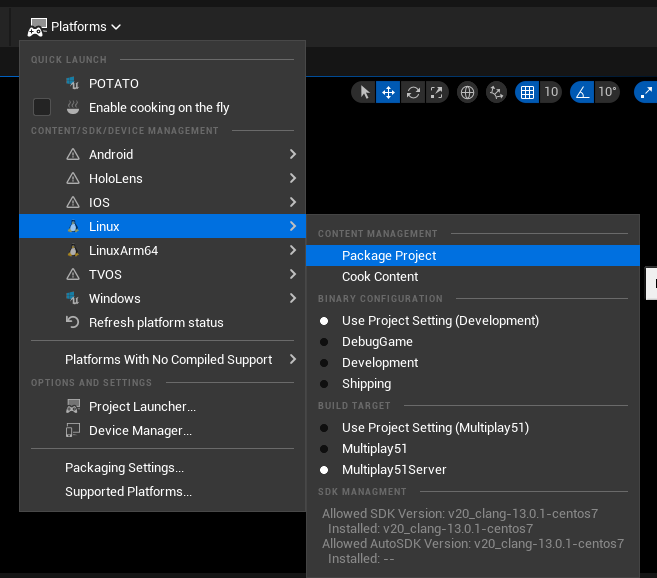Toggle grid snapping icon
Viewport: 657px width, 578px height.
(x=528, y=93)
